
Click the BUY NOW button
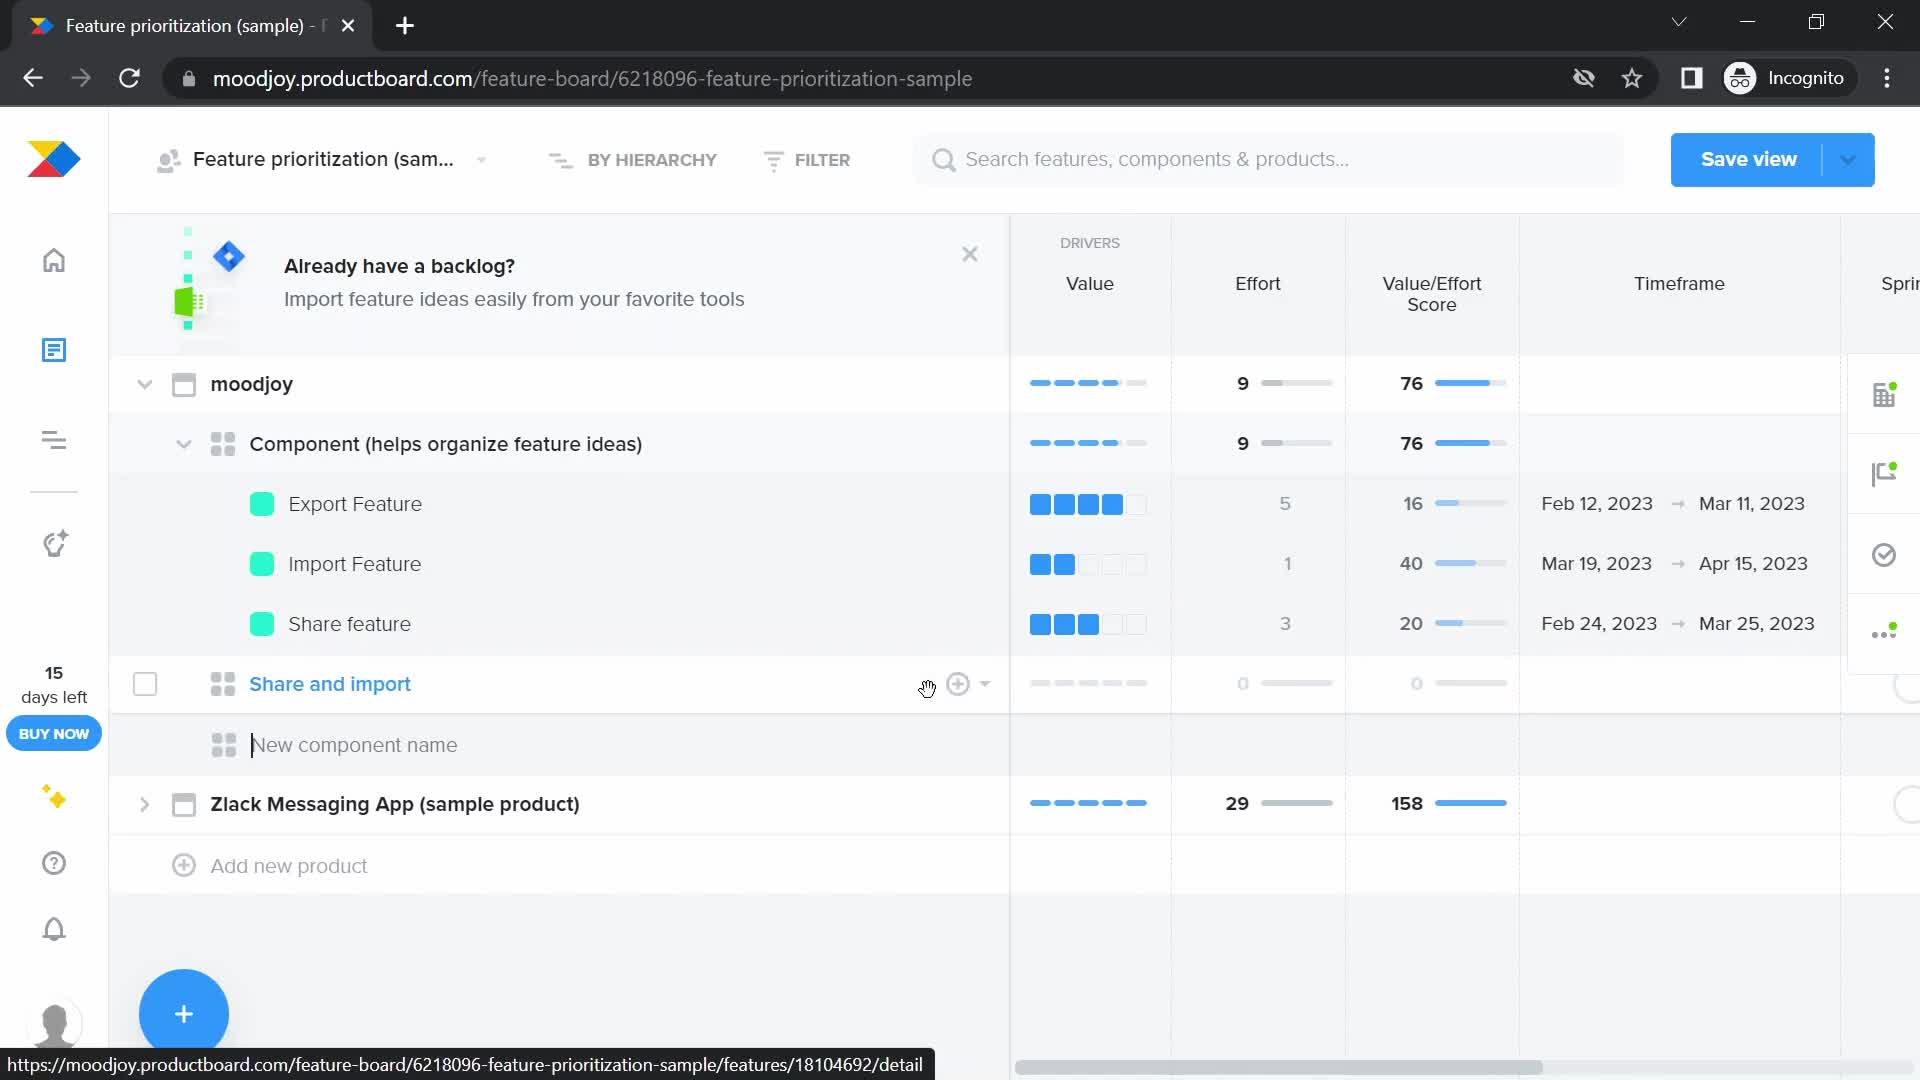point(54,734)
